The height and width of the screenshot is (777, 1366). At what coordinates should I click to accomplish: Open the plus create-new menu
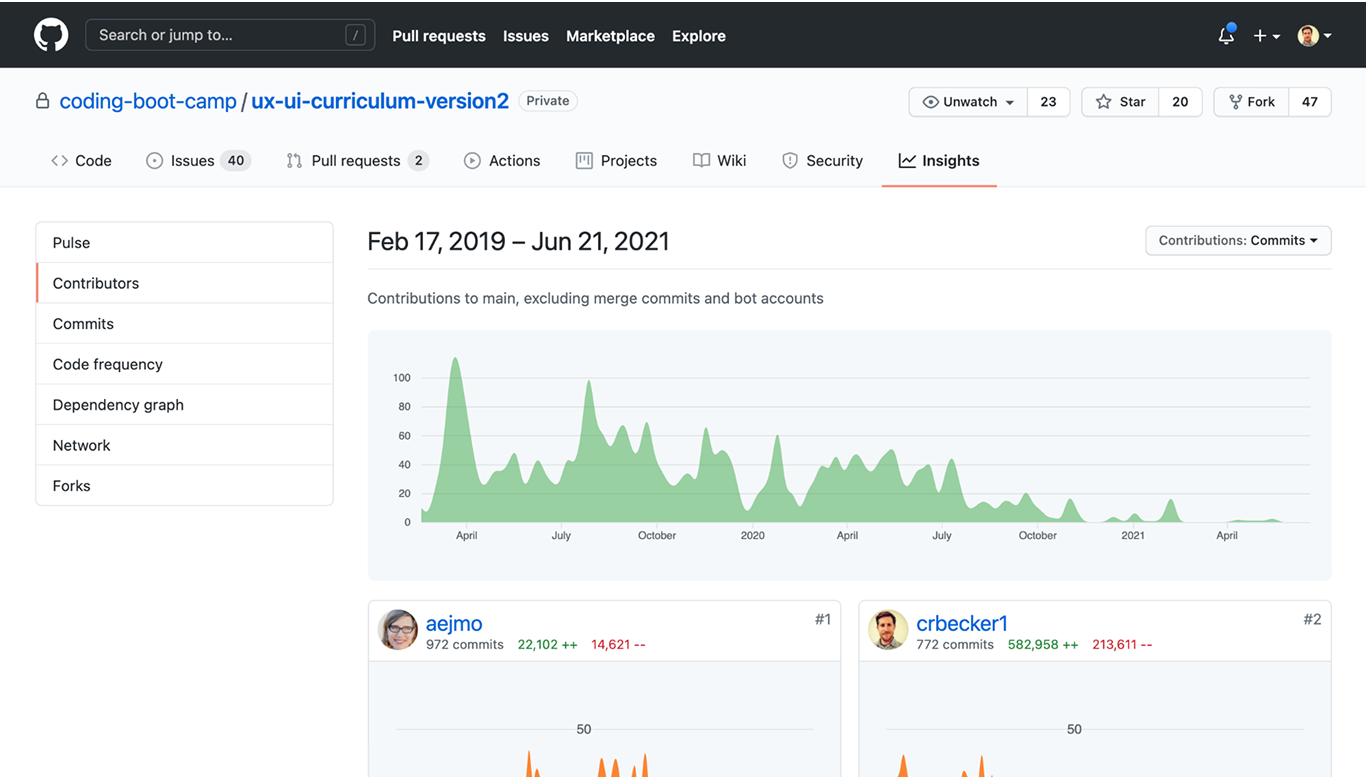(1266, 36)
